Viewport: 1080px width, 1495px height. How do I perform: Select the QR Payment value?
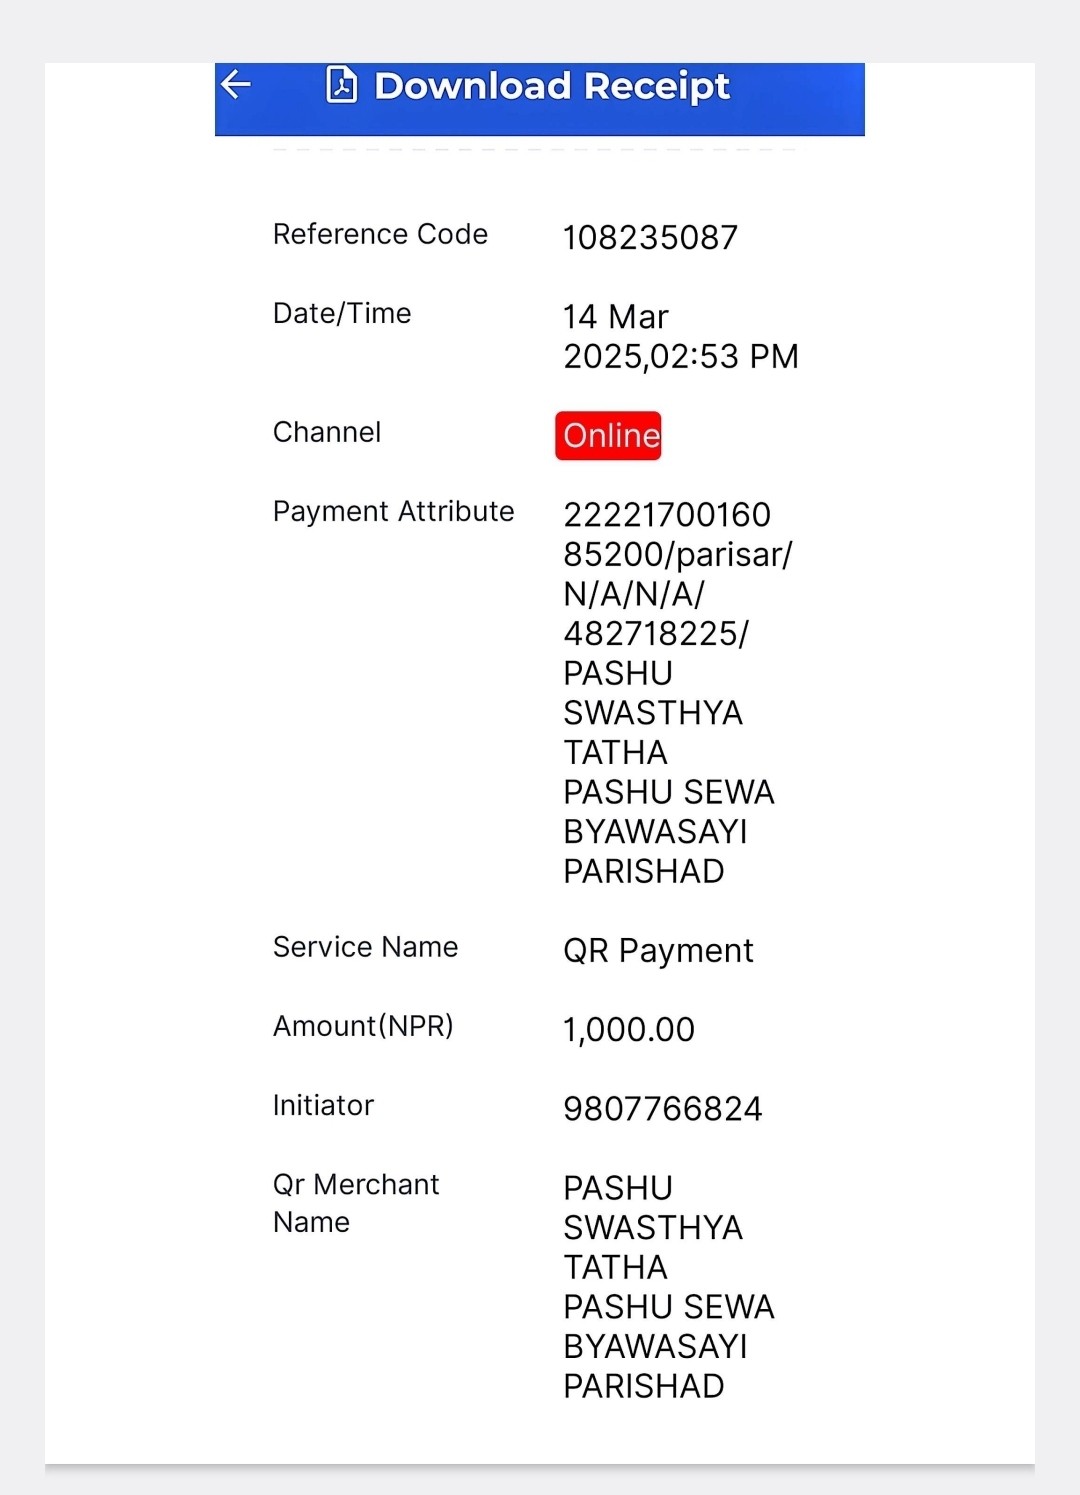(658, 951)
